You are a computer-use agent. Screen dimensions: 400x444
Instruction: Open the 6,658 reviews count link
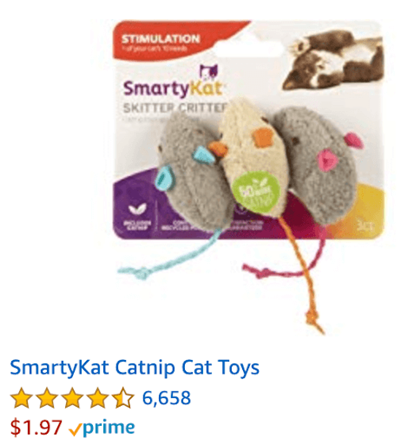click(x=167, y=398)
